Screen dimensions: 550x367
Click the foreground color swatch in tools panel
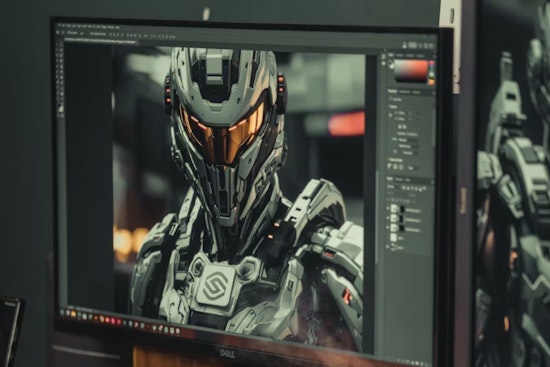coord(59,105)
